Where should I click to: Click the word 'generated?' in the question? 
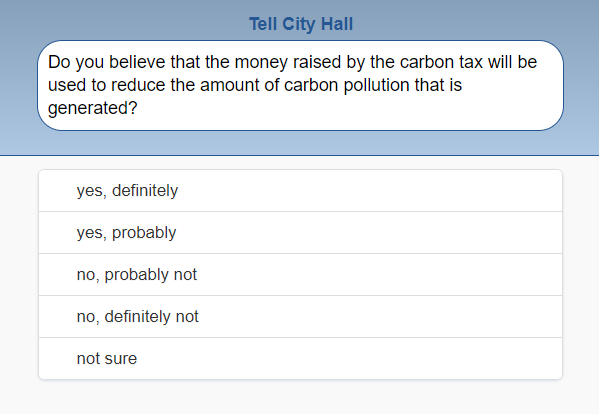(x=92, y=108)
